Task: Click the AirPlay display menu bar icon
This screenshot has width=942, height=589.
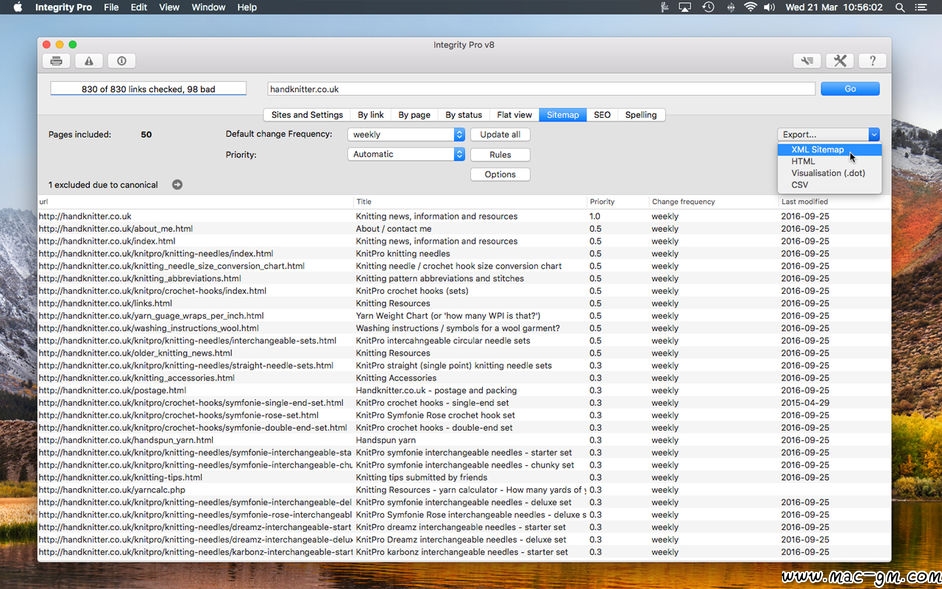Action: click(685, 7)
